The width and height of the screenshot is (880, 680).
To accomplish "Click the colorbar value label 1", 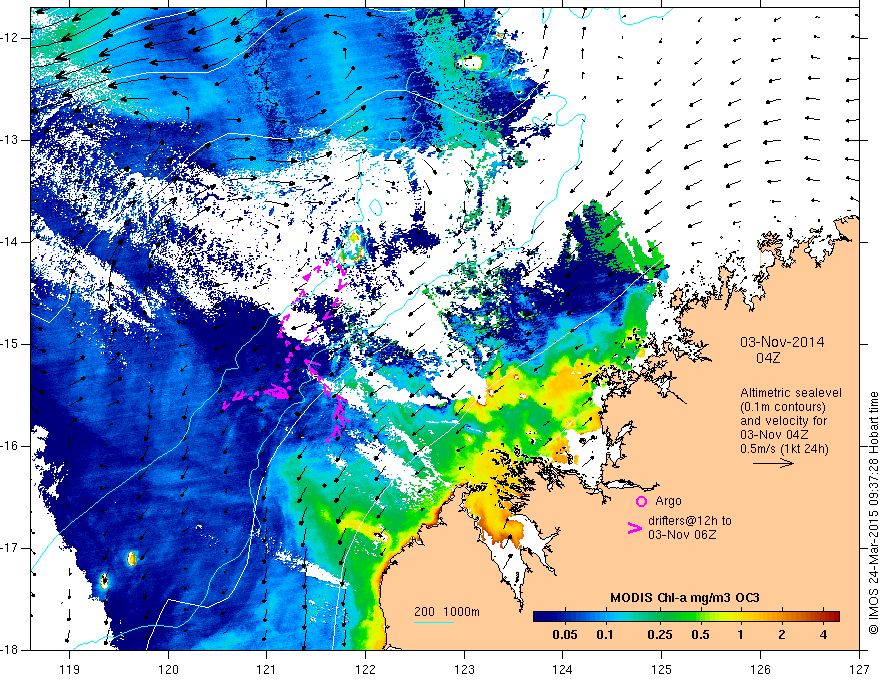I will (741, 635).
